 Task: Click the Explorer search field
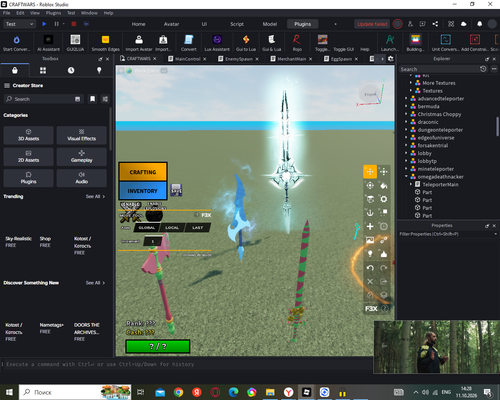click(439, 69)
